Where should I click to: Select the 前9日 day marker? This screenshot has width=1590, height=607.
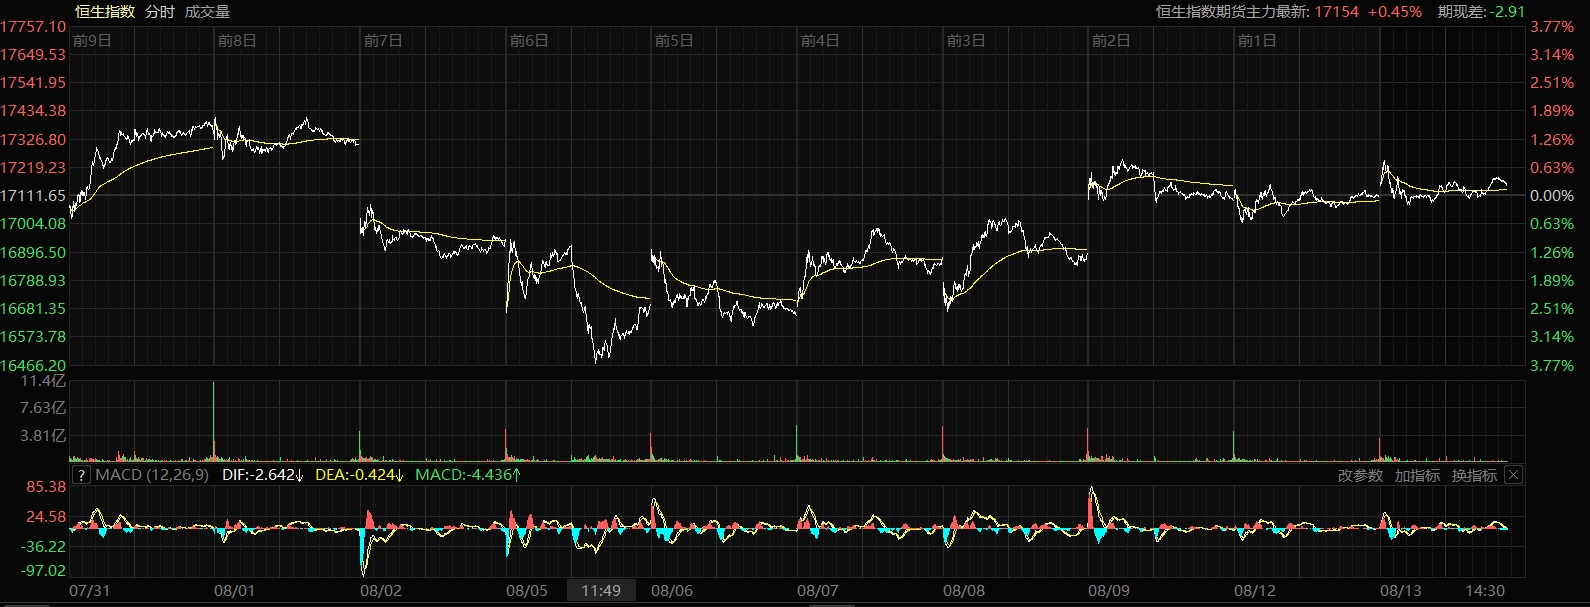[x=92, y=41]
